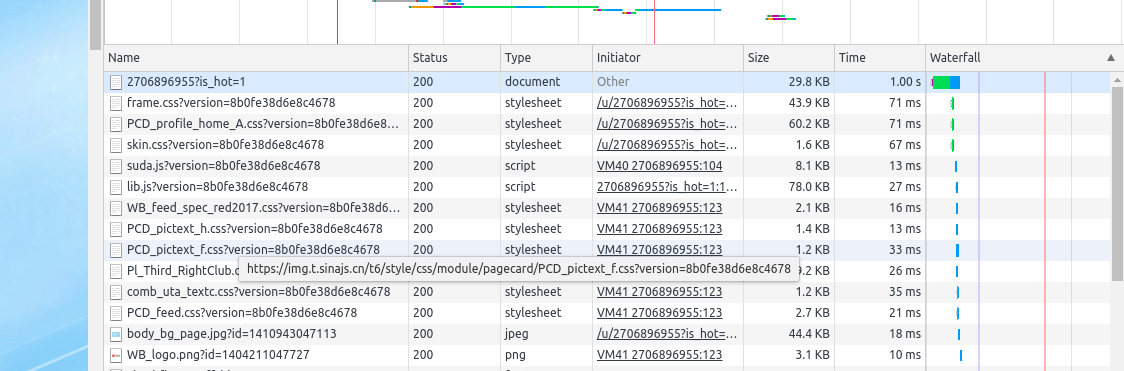Open initiator link for skin.css
This screenshot has width=1124, height=371.
pos(667,145)
